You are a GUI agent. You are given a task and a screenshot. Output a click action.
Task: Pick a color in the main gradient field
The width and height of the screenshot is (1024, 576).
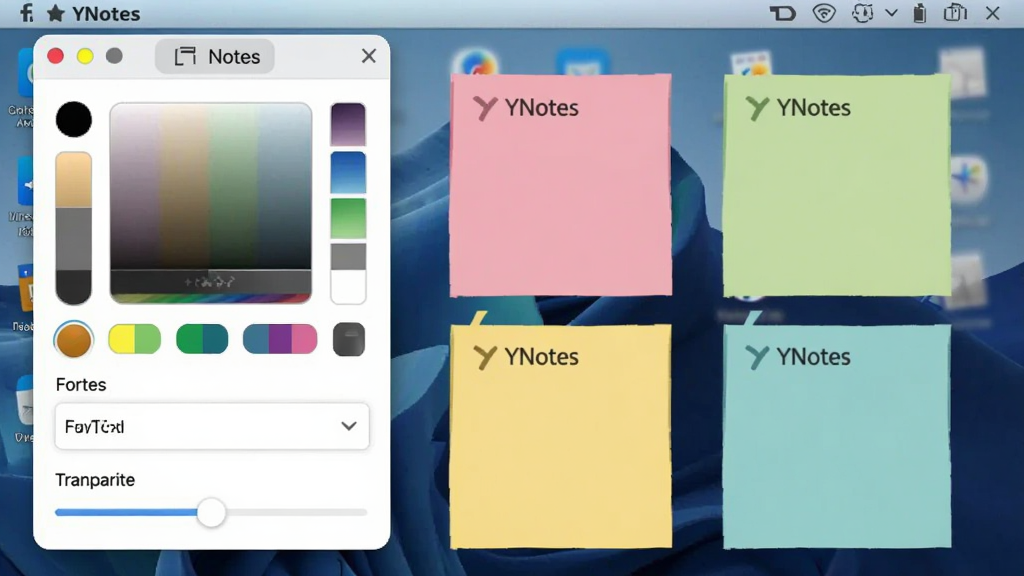coord(210,186)
